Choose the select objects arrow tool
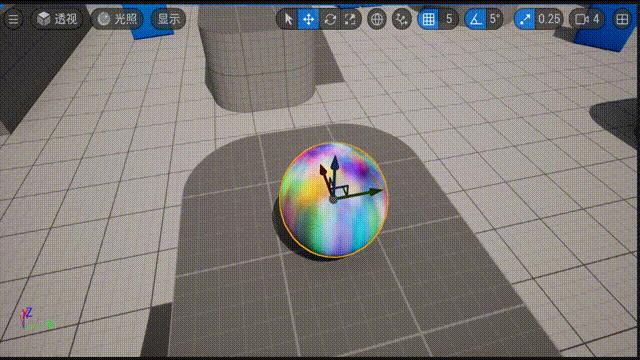The width and height of the screenshot is (640, 360). (288, 19)
